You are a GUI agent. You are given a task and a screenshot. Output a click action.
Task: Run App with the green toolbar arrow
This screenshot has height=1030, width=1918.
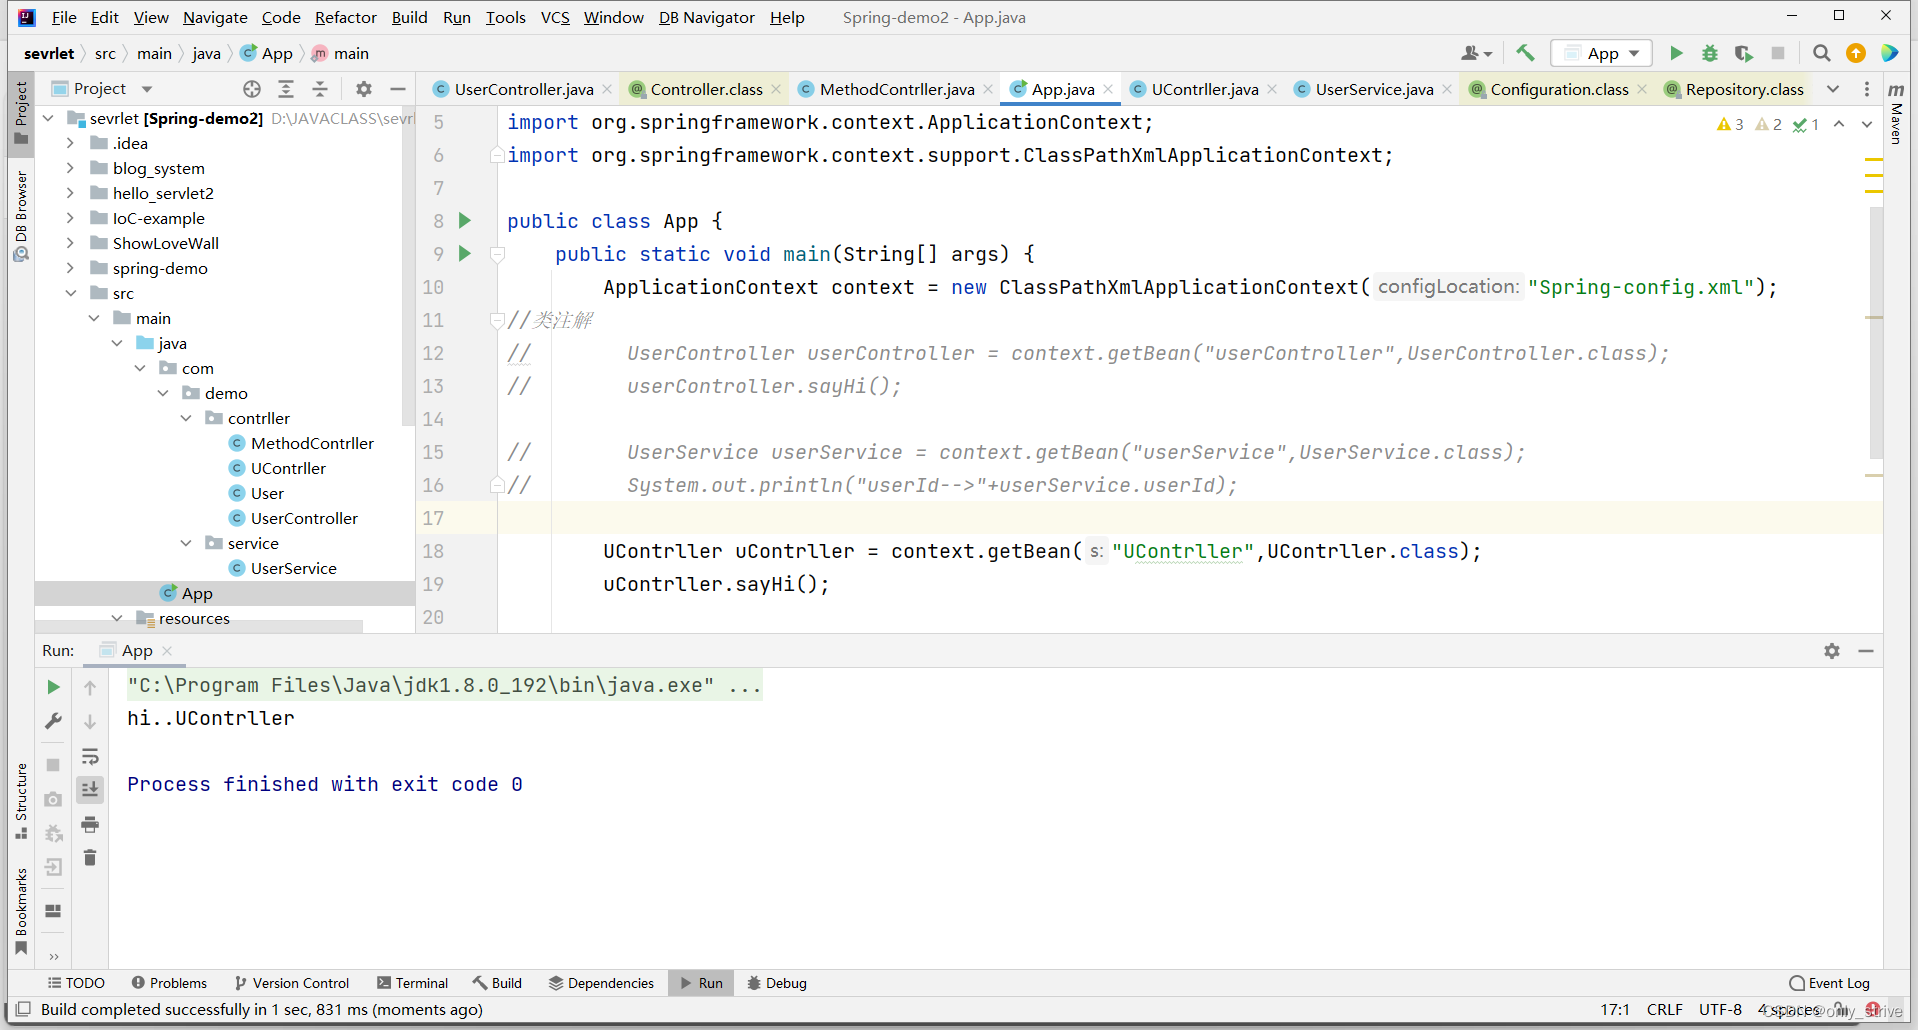[x=1676, y=53]
